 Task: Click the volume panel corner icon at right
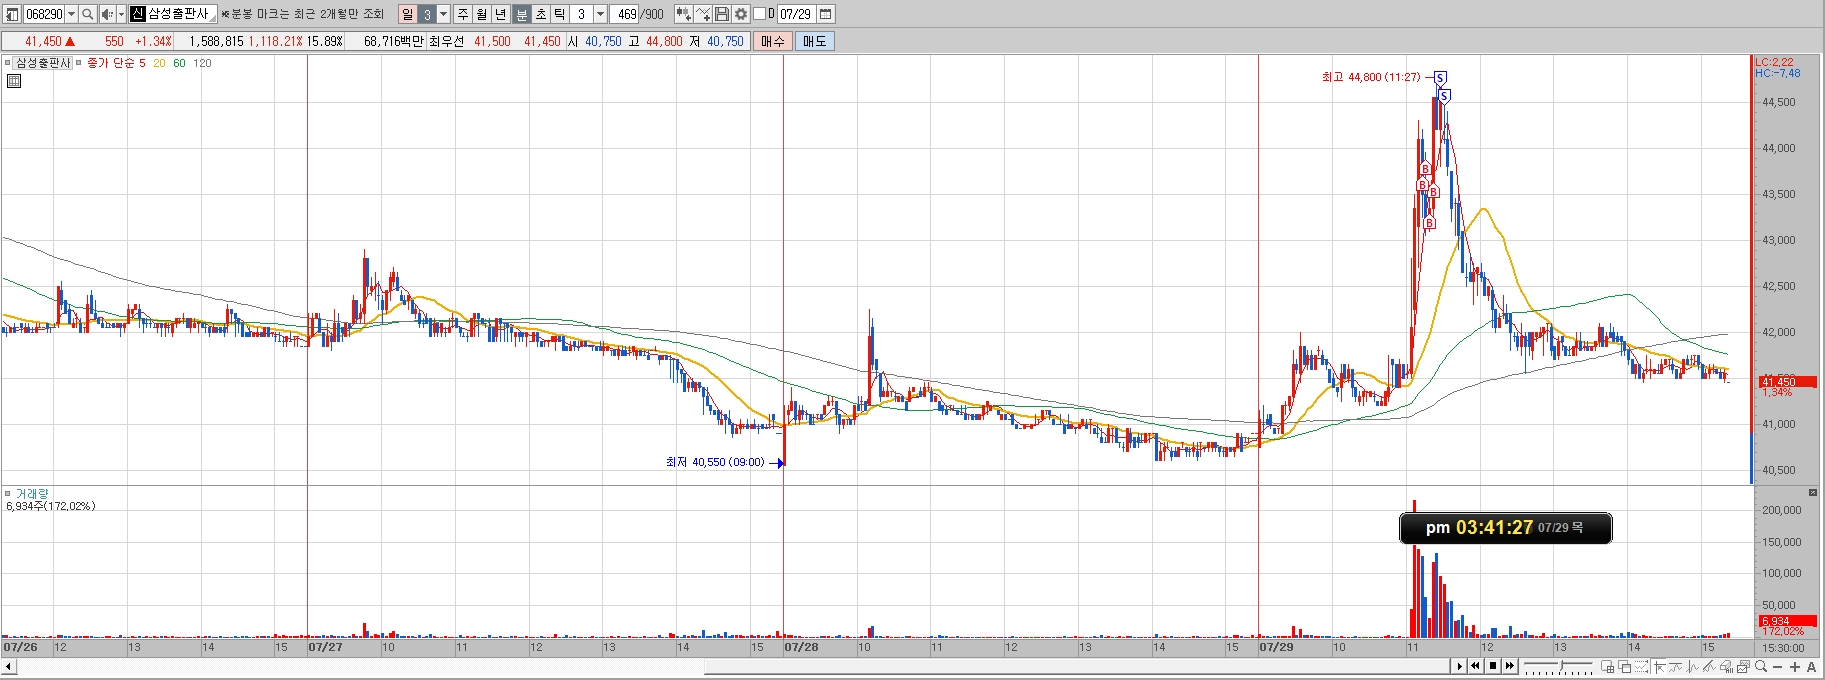click(1813, 492)
